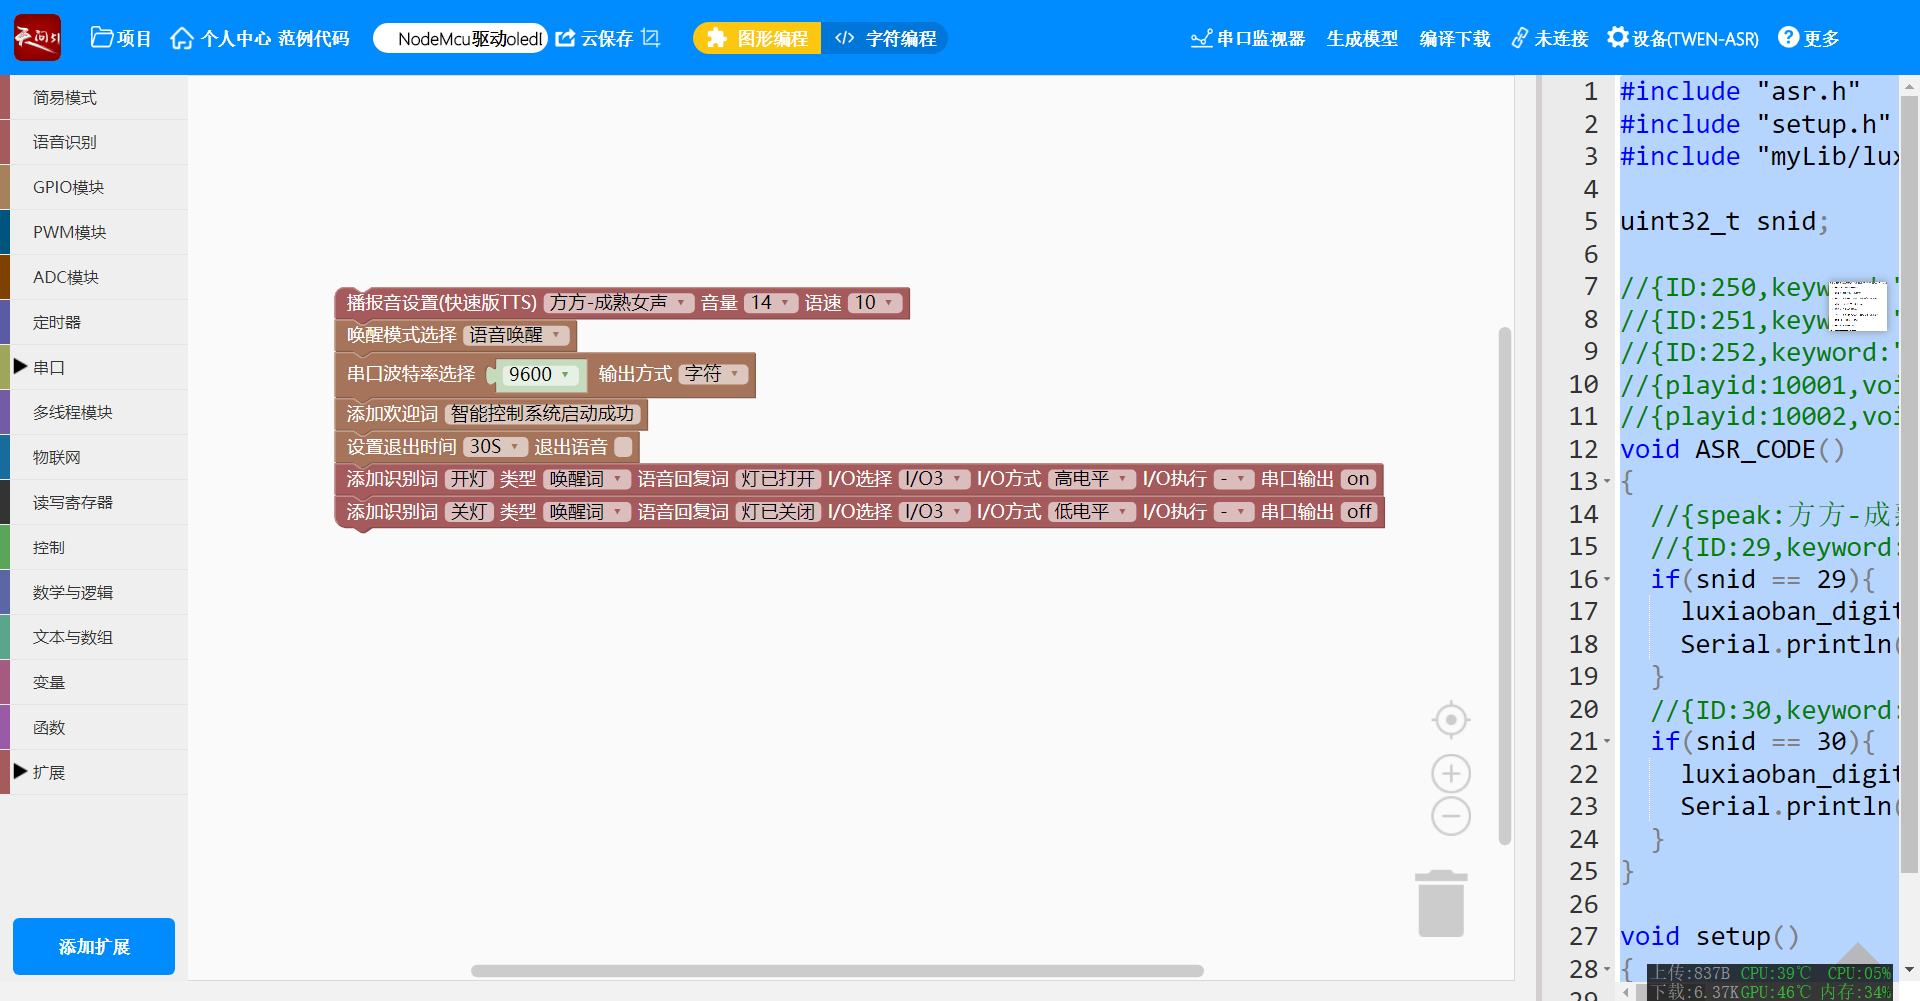
Task: Click 编译下载 to compile and download
Action: point(1454,38)
